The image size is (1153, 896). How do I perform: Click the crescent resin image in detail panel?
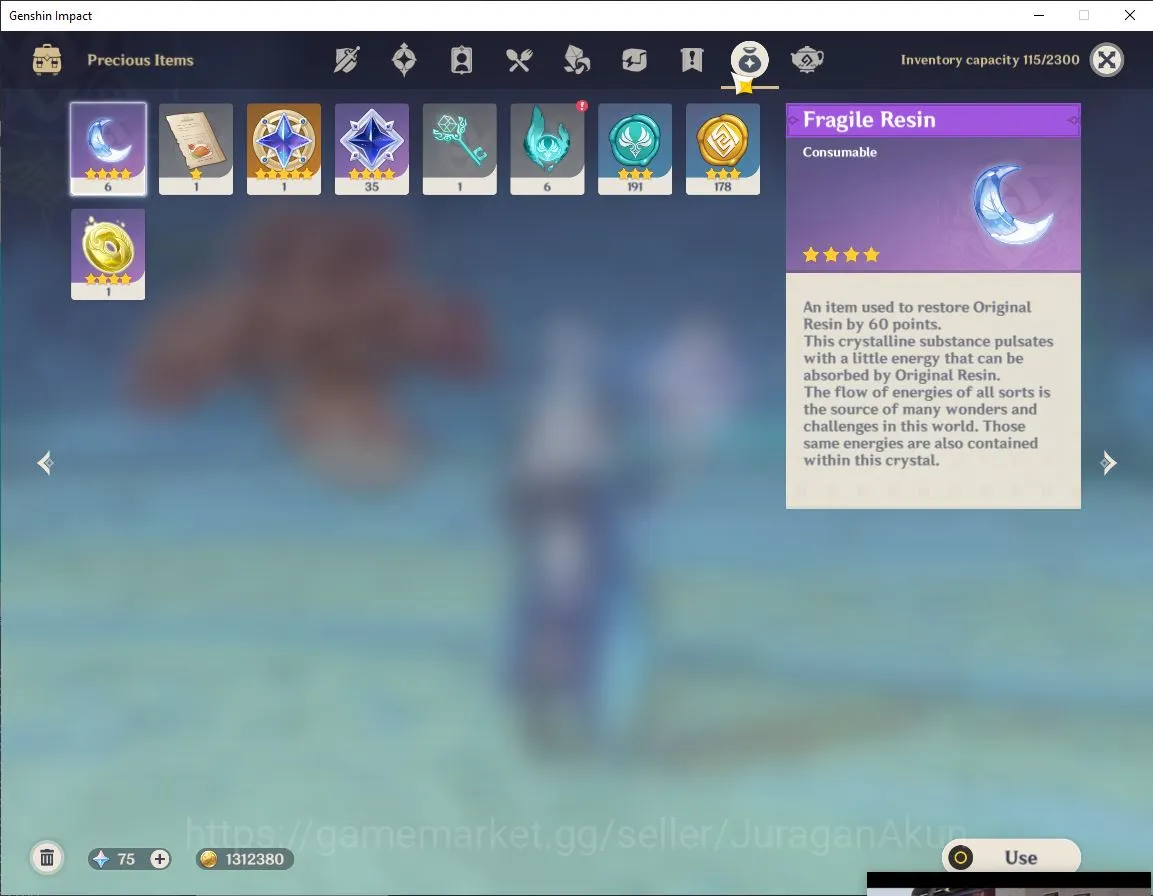(x=1012, y=205)
